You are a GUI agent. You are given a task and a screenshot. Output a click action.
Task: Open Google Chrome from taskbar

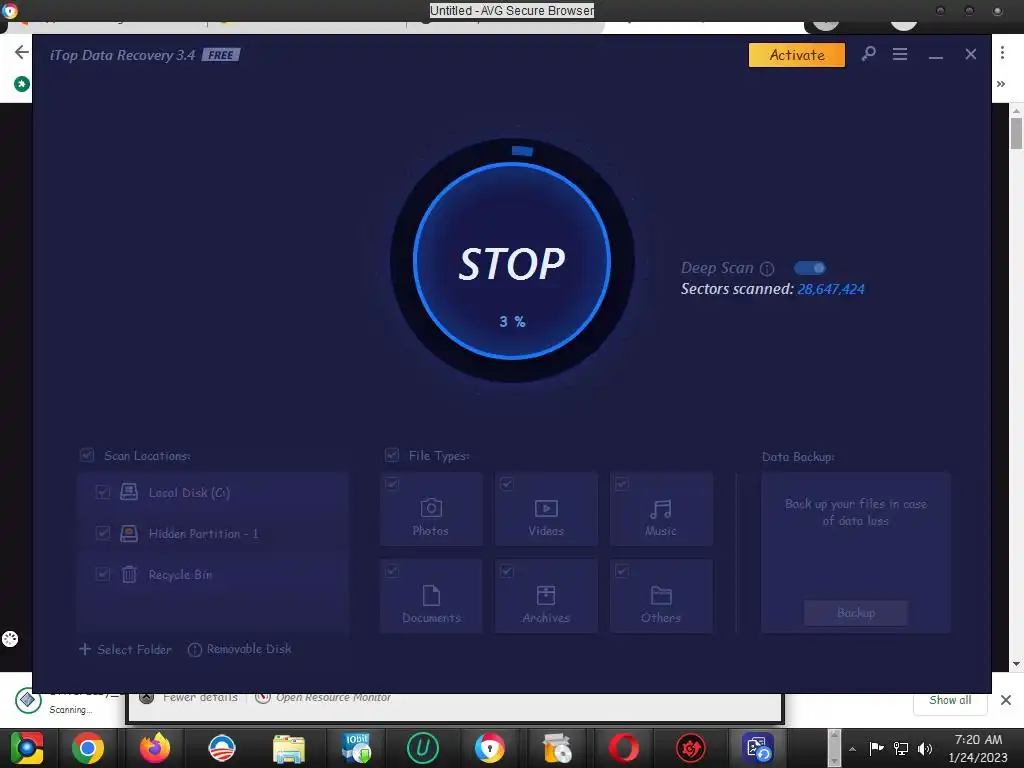88,748
